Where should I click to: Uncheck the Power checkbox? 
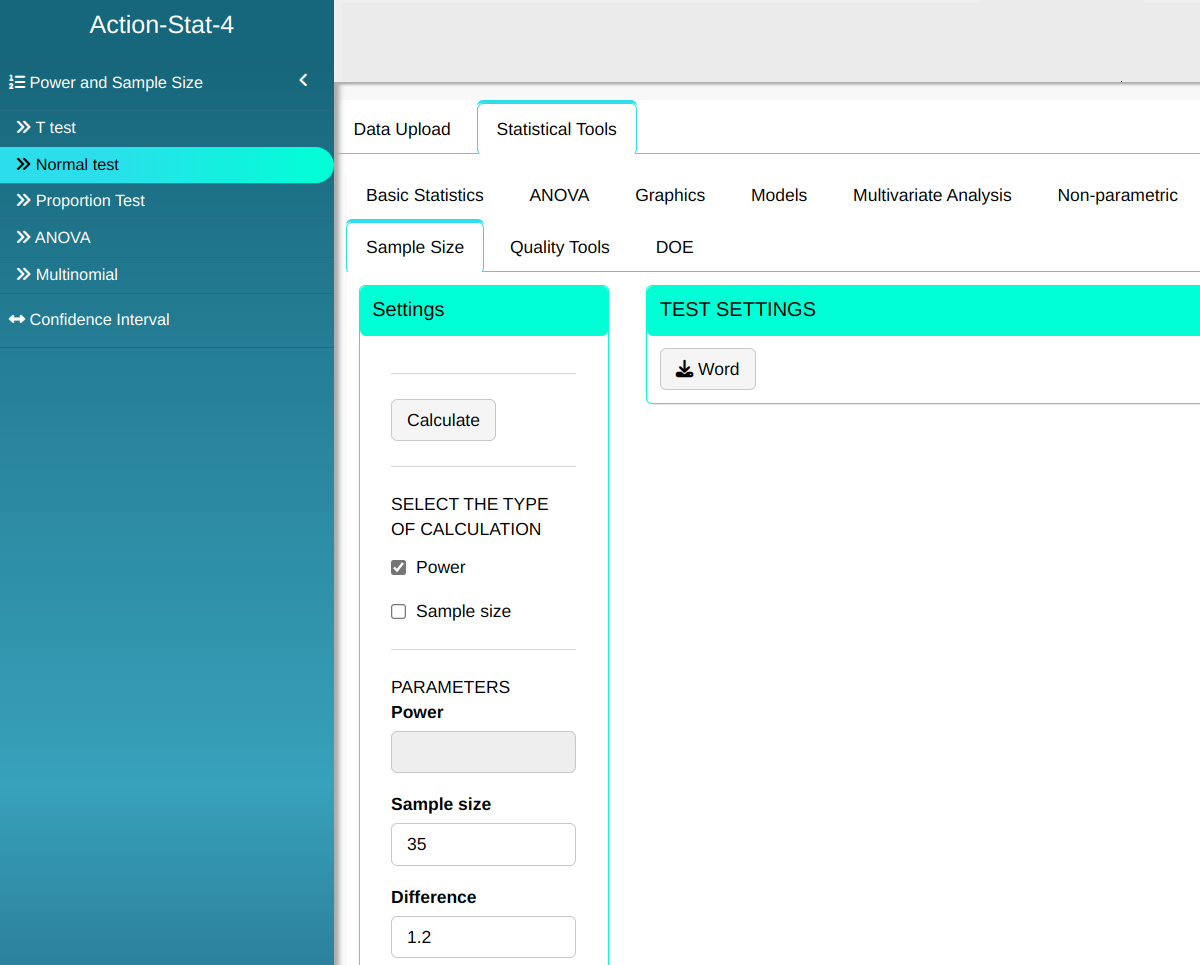click(399, 567)
